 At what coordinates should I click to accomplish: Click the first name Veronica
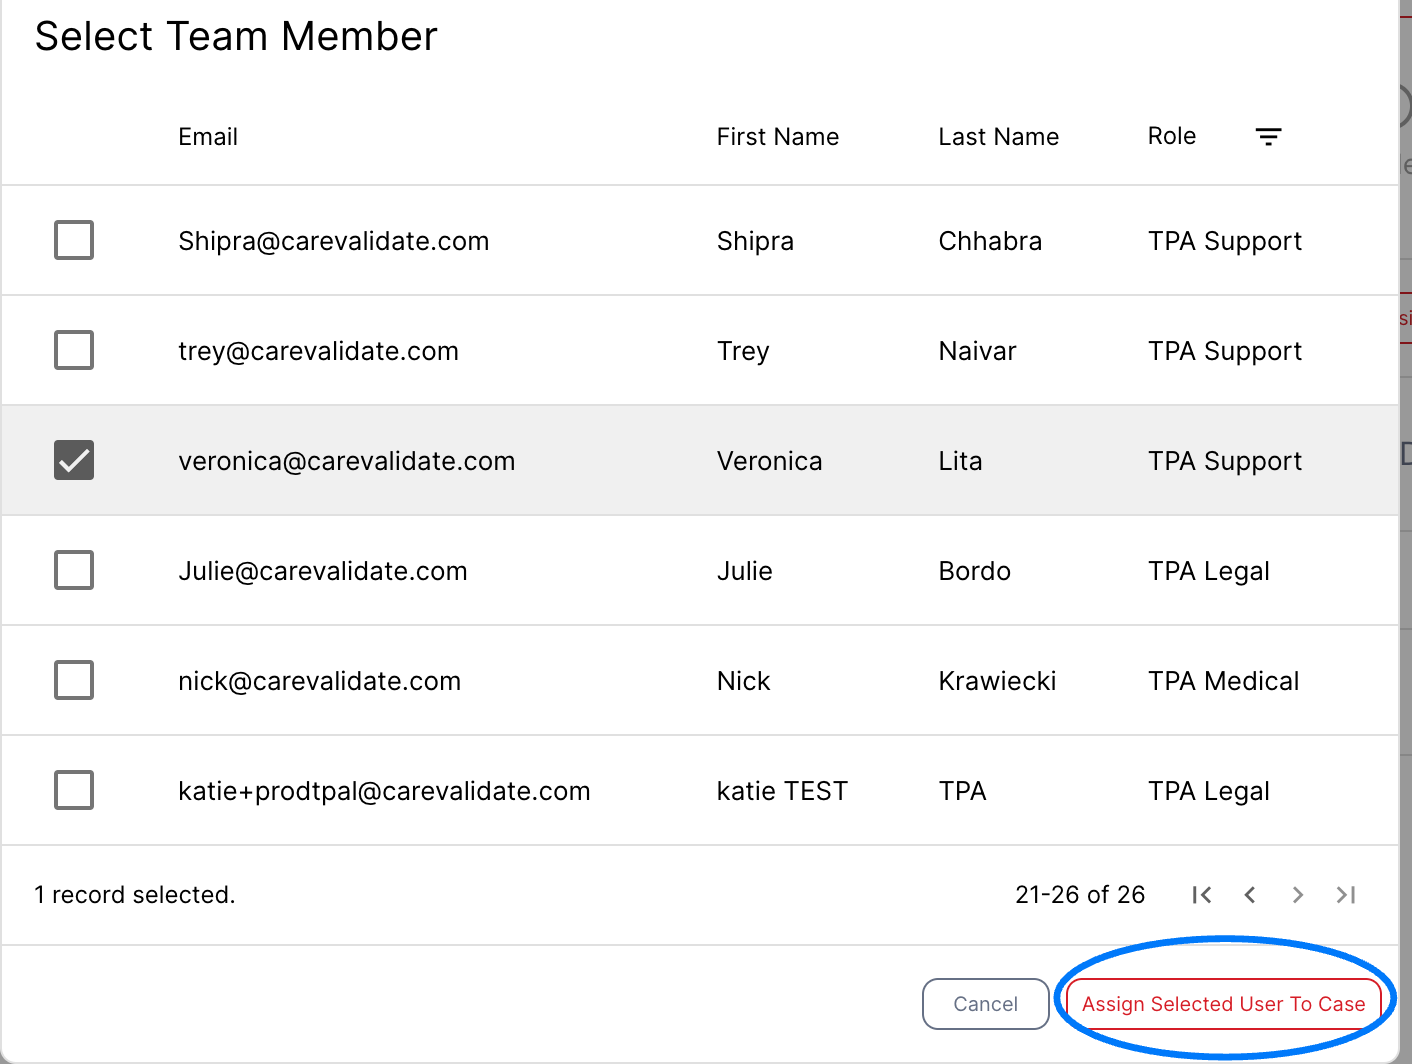770,461
